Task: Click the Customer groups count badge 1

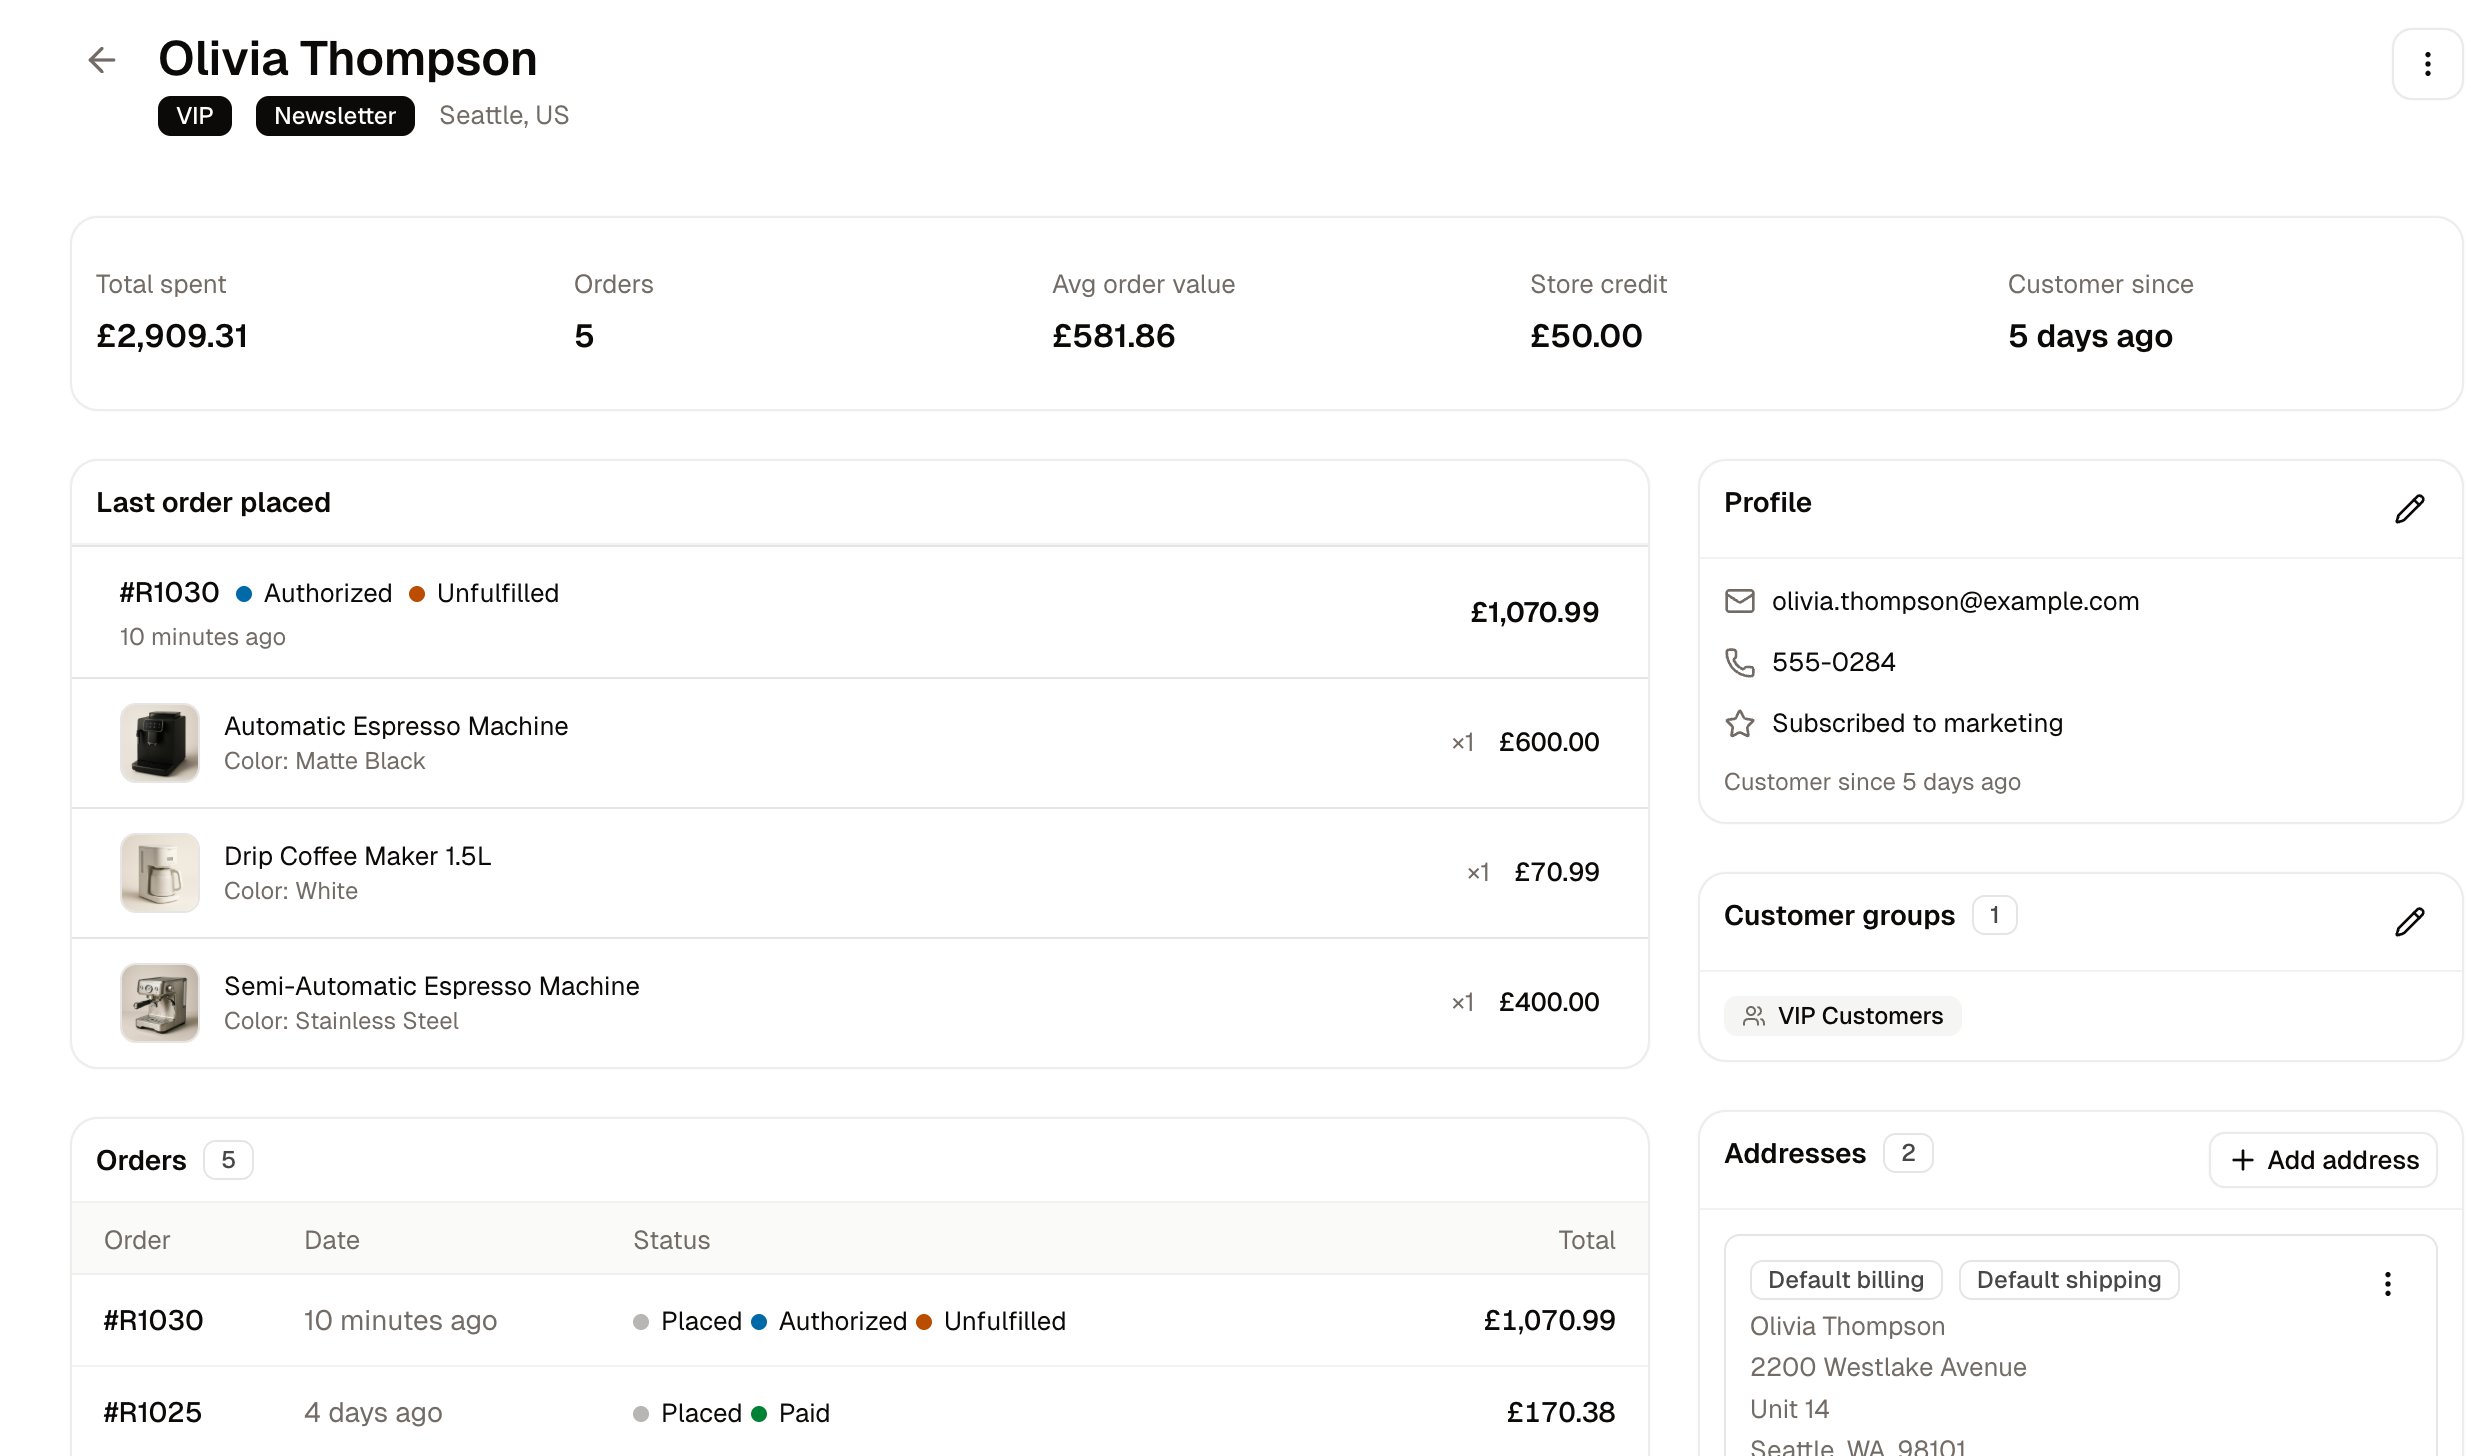Action: [1994, 915]
